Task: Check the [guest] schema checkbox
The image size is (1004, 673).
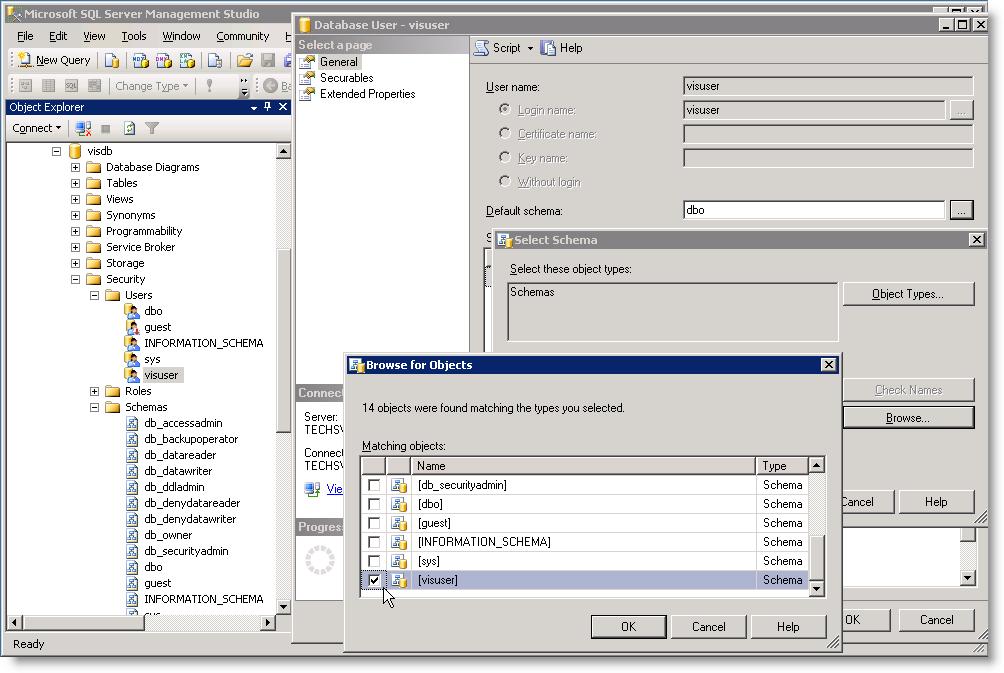Action: click(374, 523)
